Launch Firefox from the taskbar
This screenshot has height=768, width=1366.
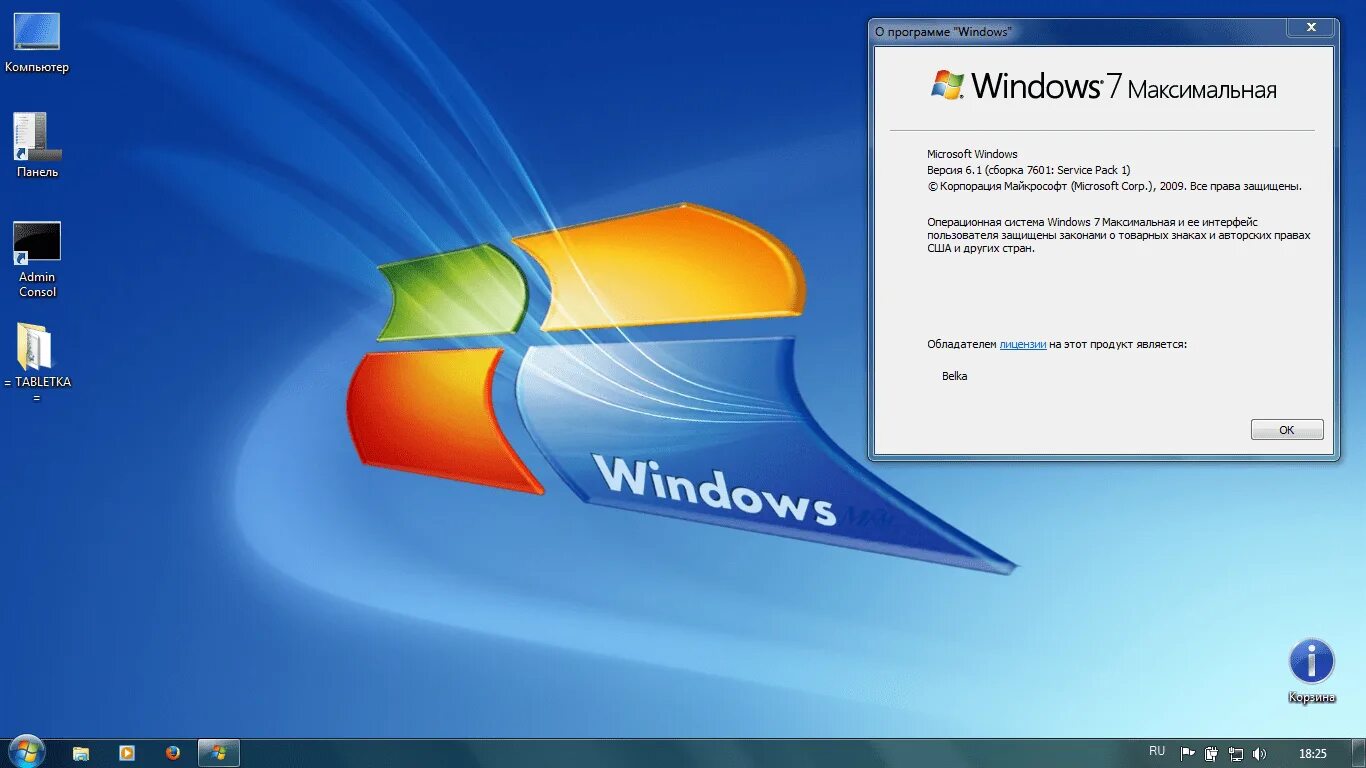pos(173,753)
